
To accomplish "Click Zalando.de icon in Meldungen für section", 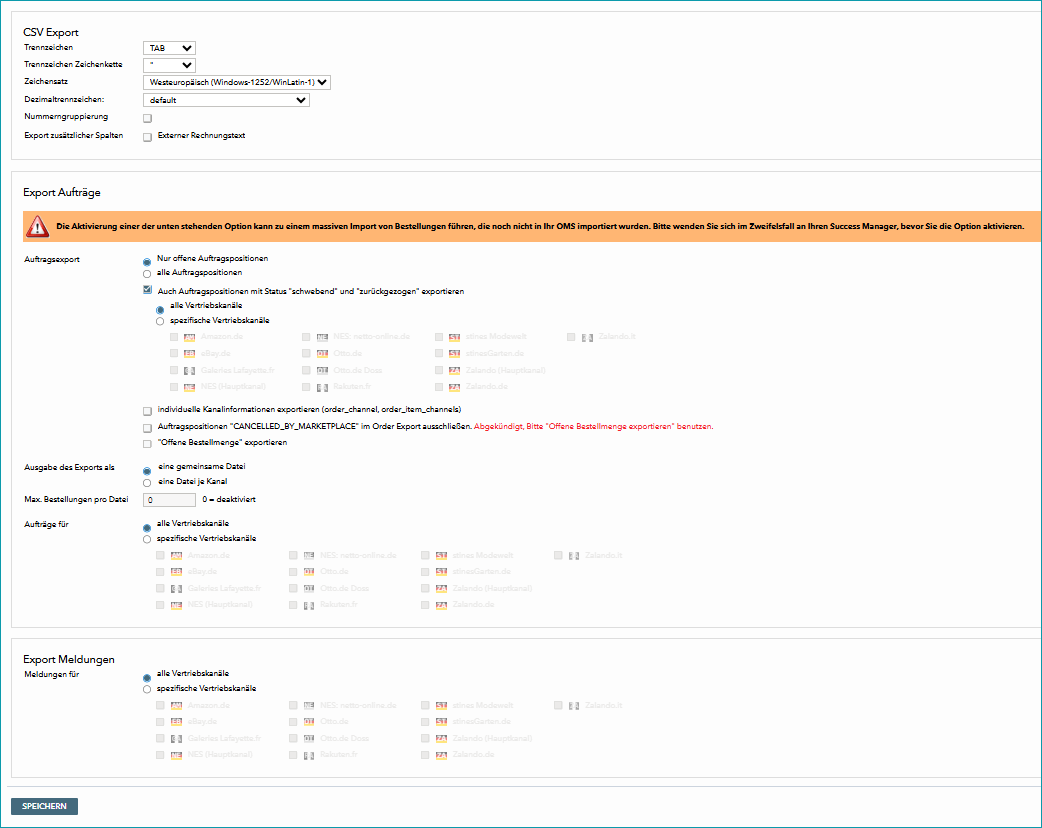I will [x=441, y=756].
